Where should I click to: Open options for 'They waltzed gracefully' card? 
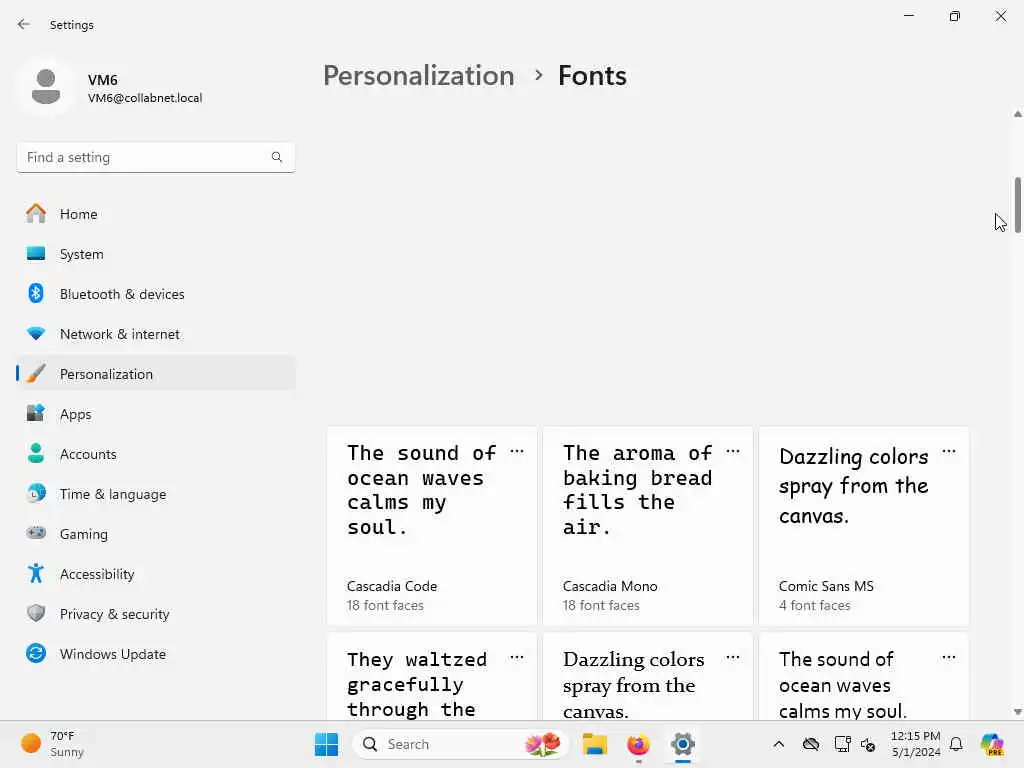(517, 658)
